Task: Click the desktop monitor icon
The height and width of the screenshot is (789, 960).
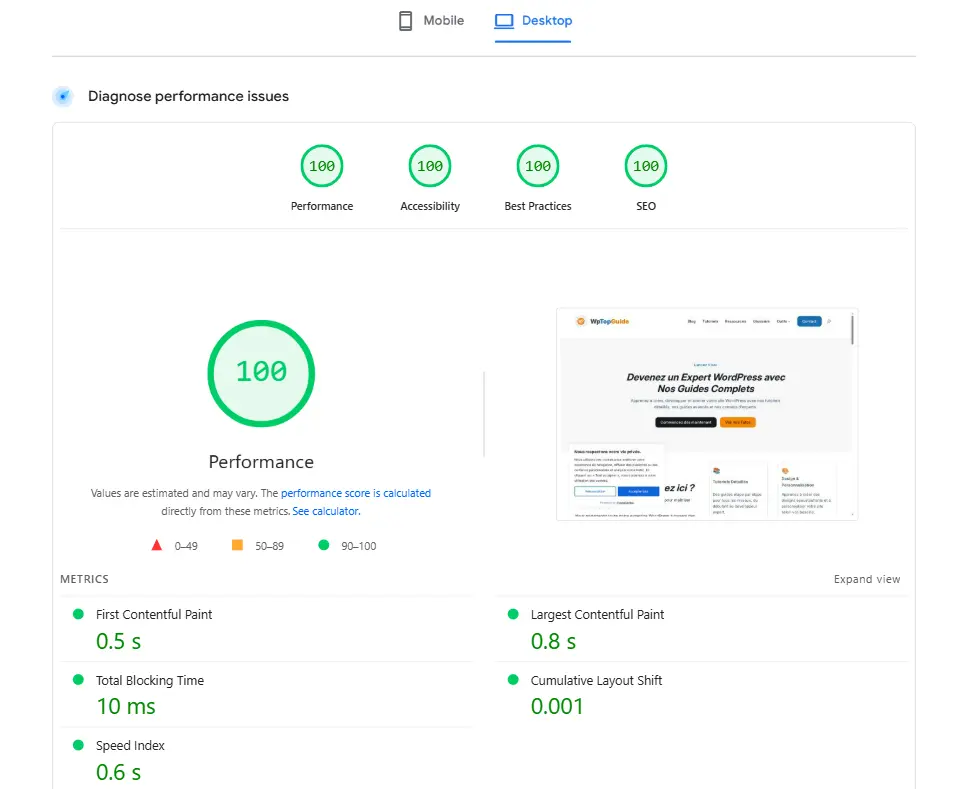Action: 504,21
